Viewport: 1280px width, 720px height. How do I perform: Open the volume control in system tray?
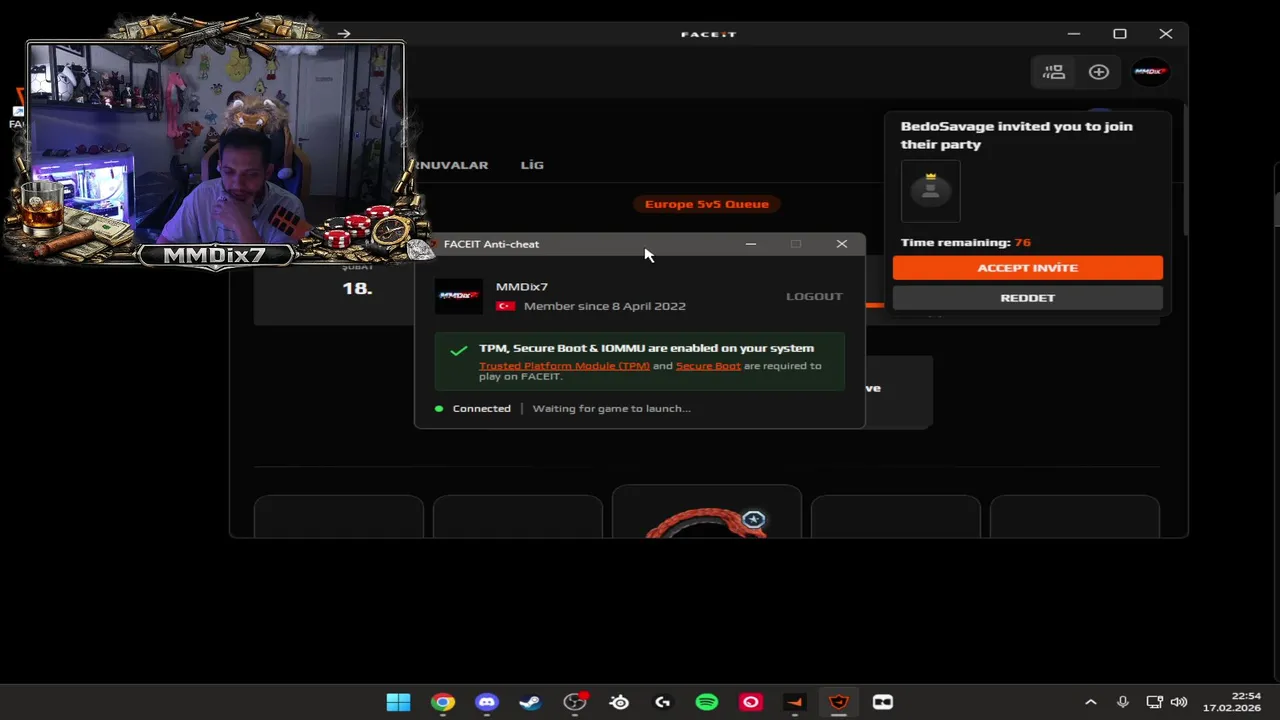[x=1179, y=702]
